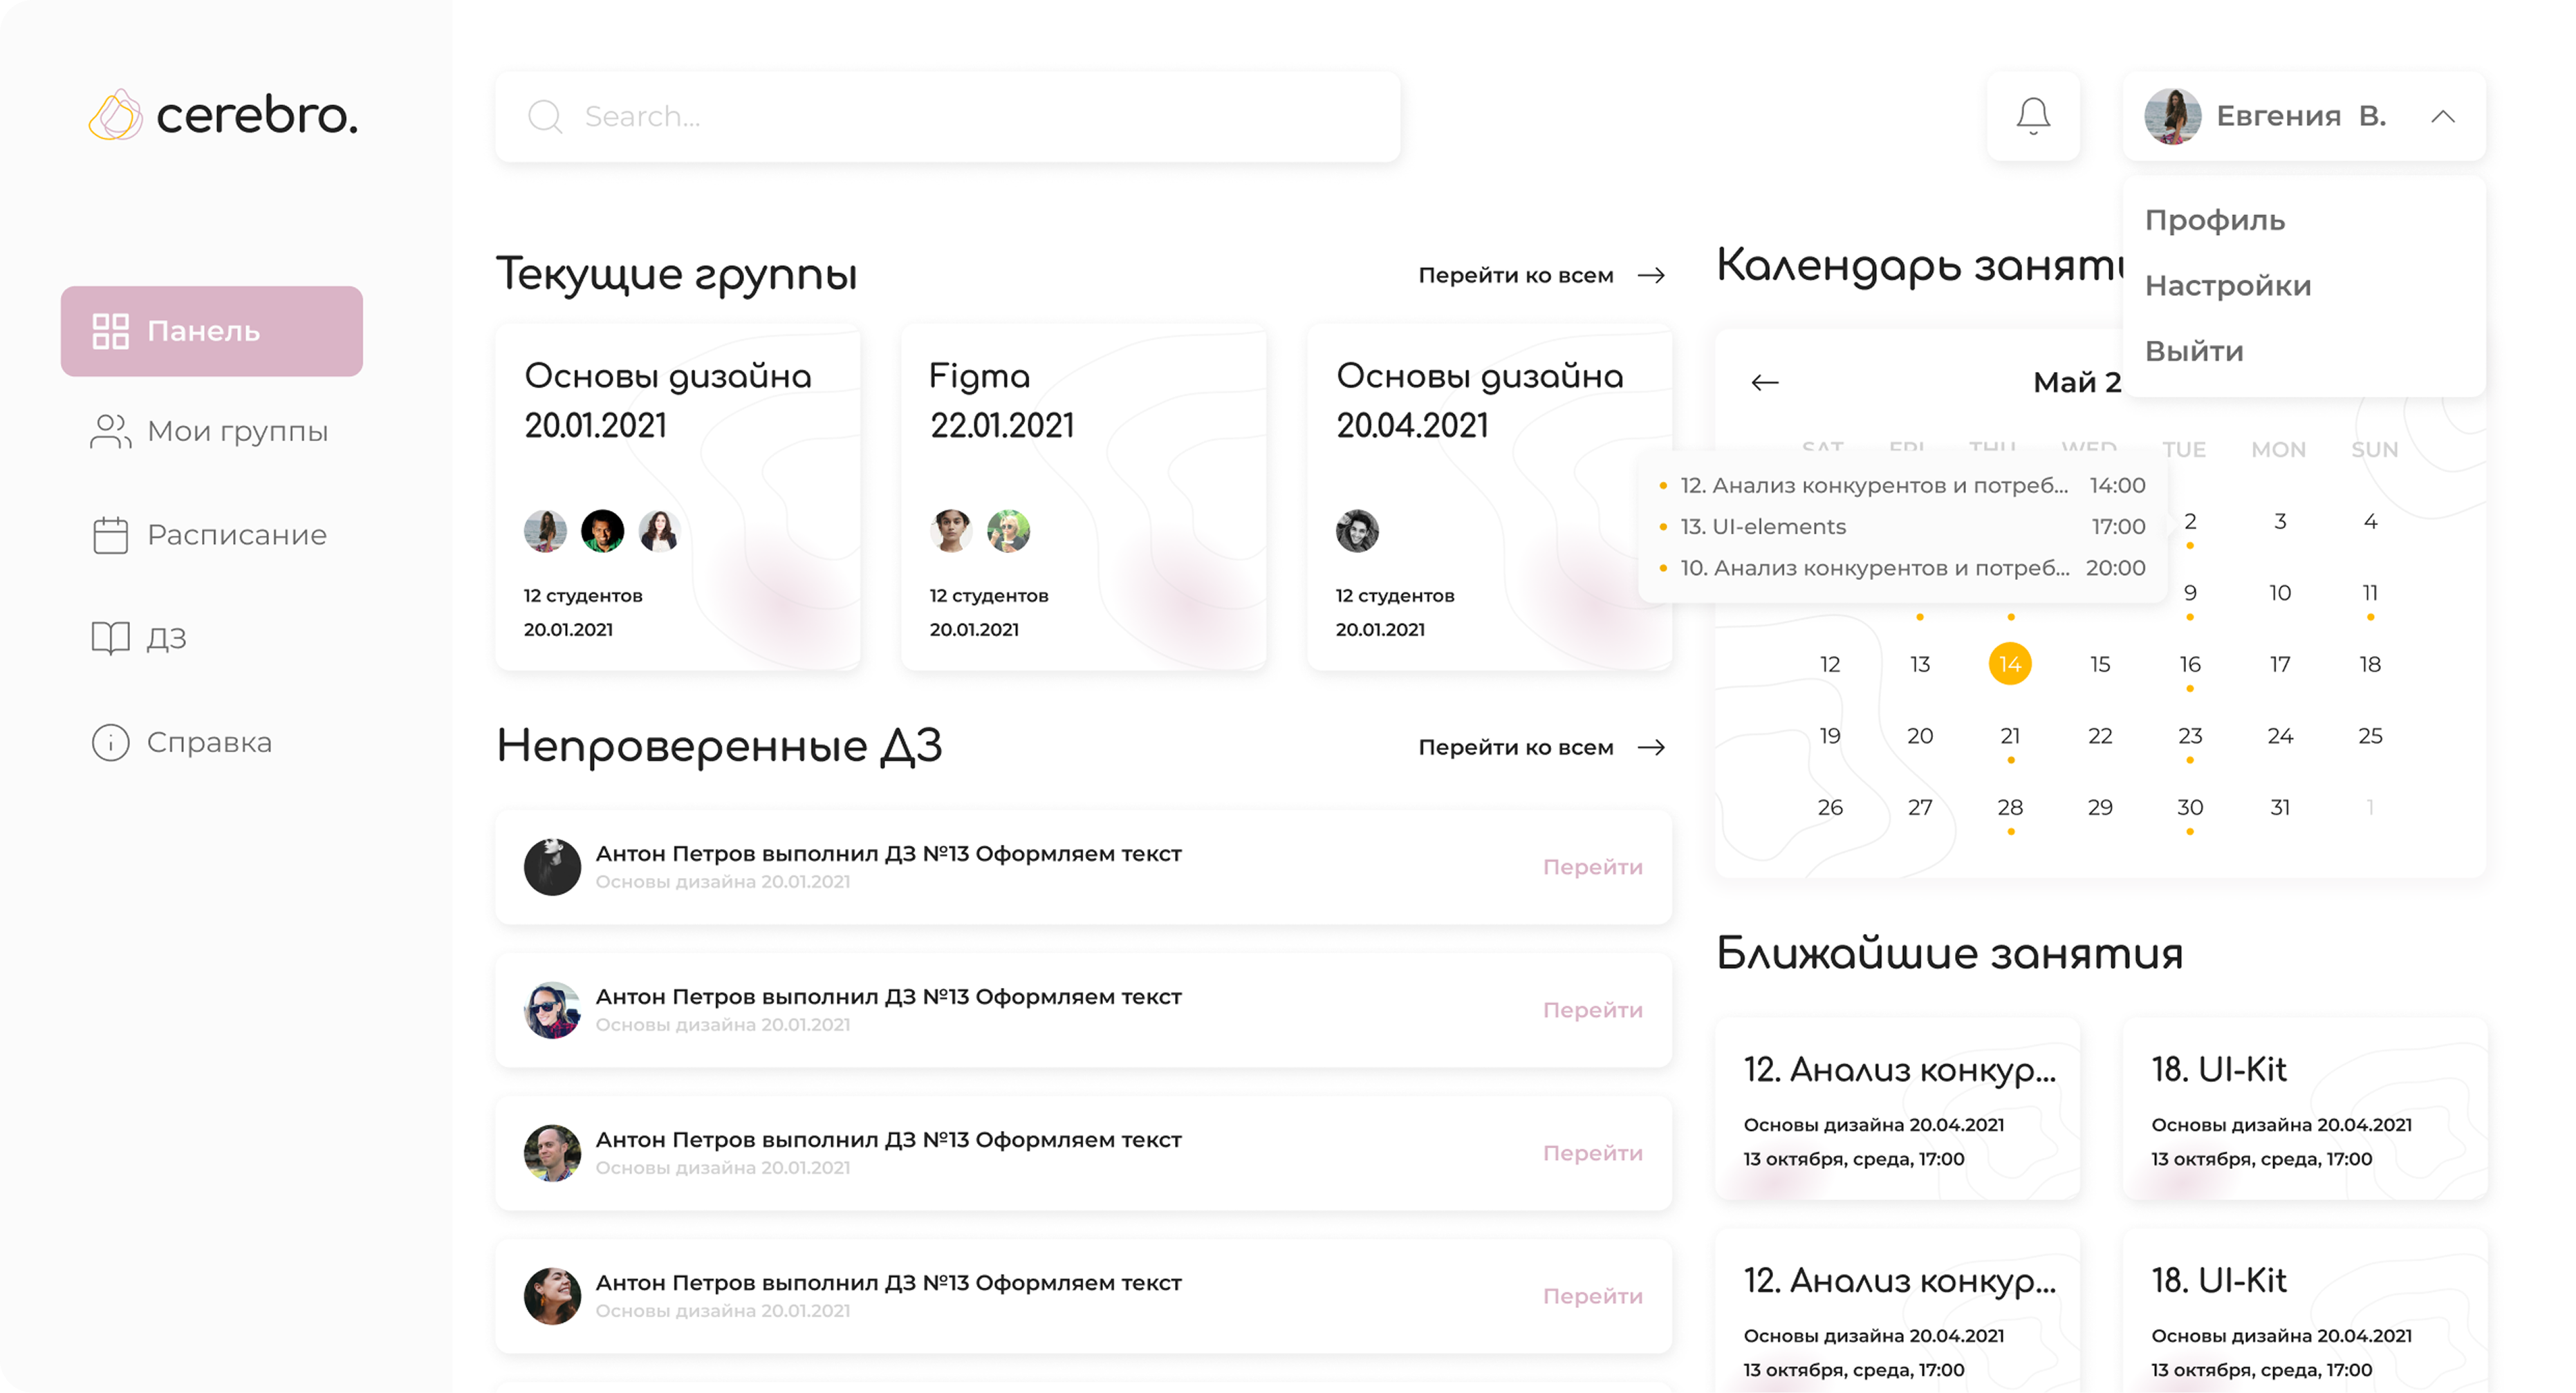This screenshot has width=2576, height=1393.
Task: Open Настройки from the profile menu
Action: 2227,285
